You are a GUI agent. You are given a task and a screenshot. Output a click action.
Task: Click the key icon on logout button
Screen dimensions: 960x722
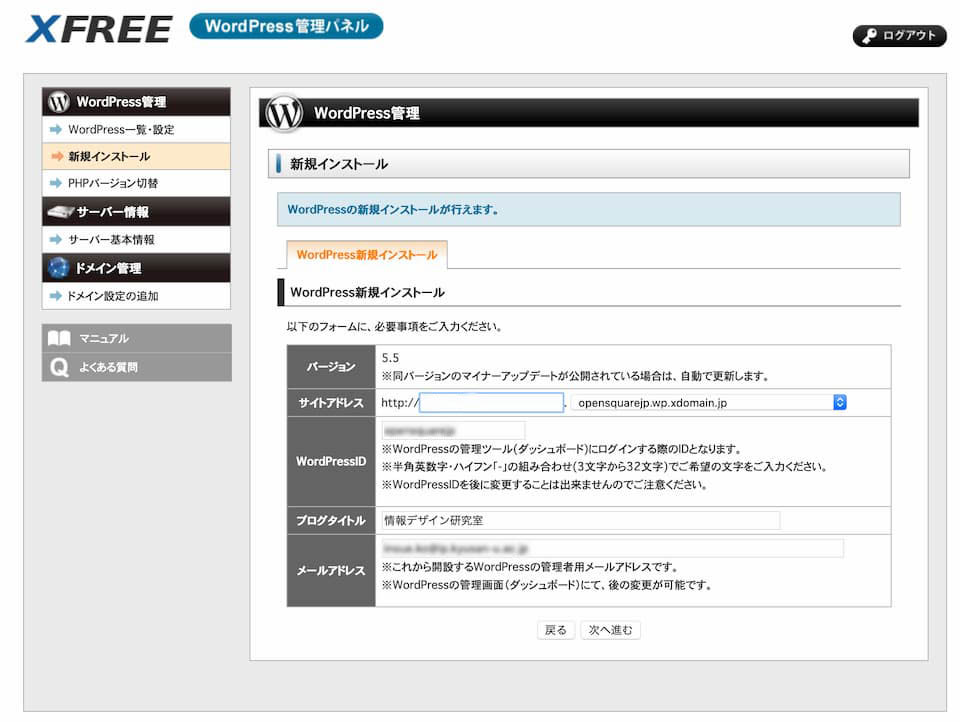868,36
